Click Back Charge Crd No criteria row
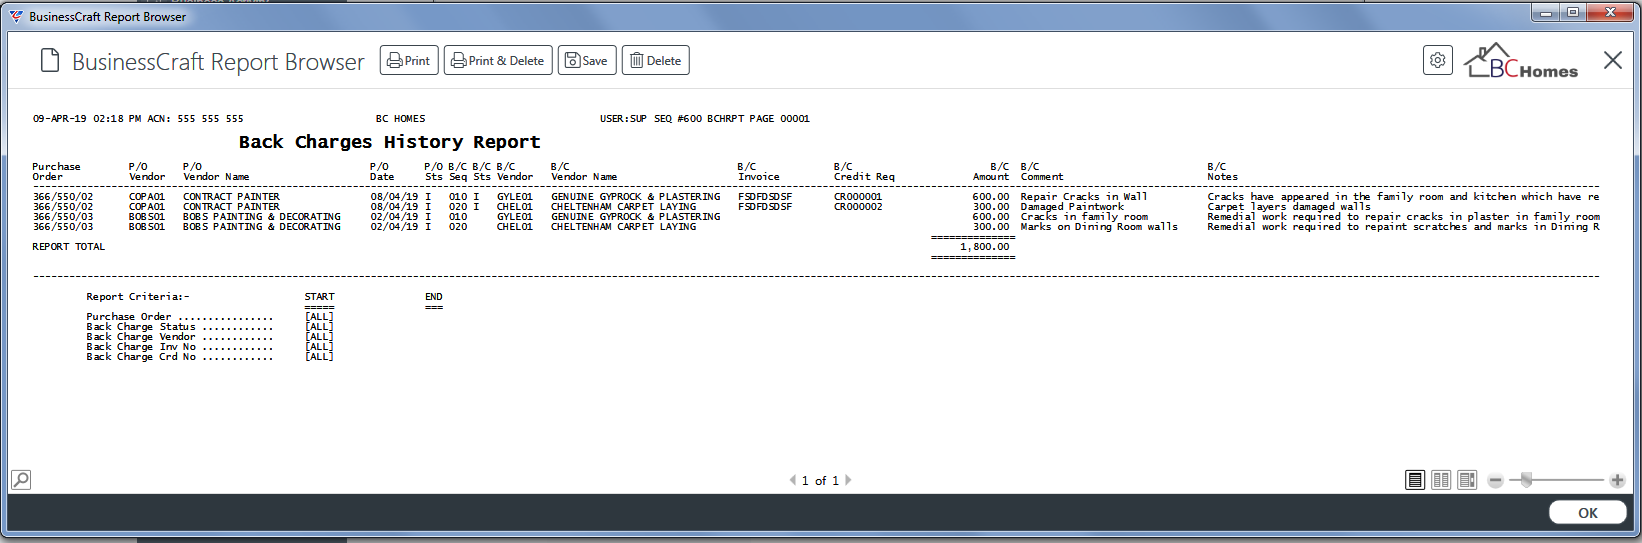 point(210,357)
